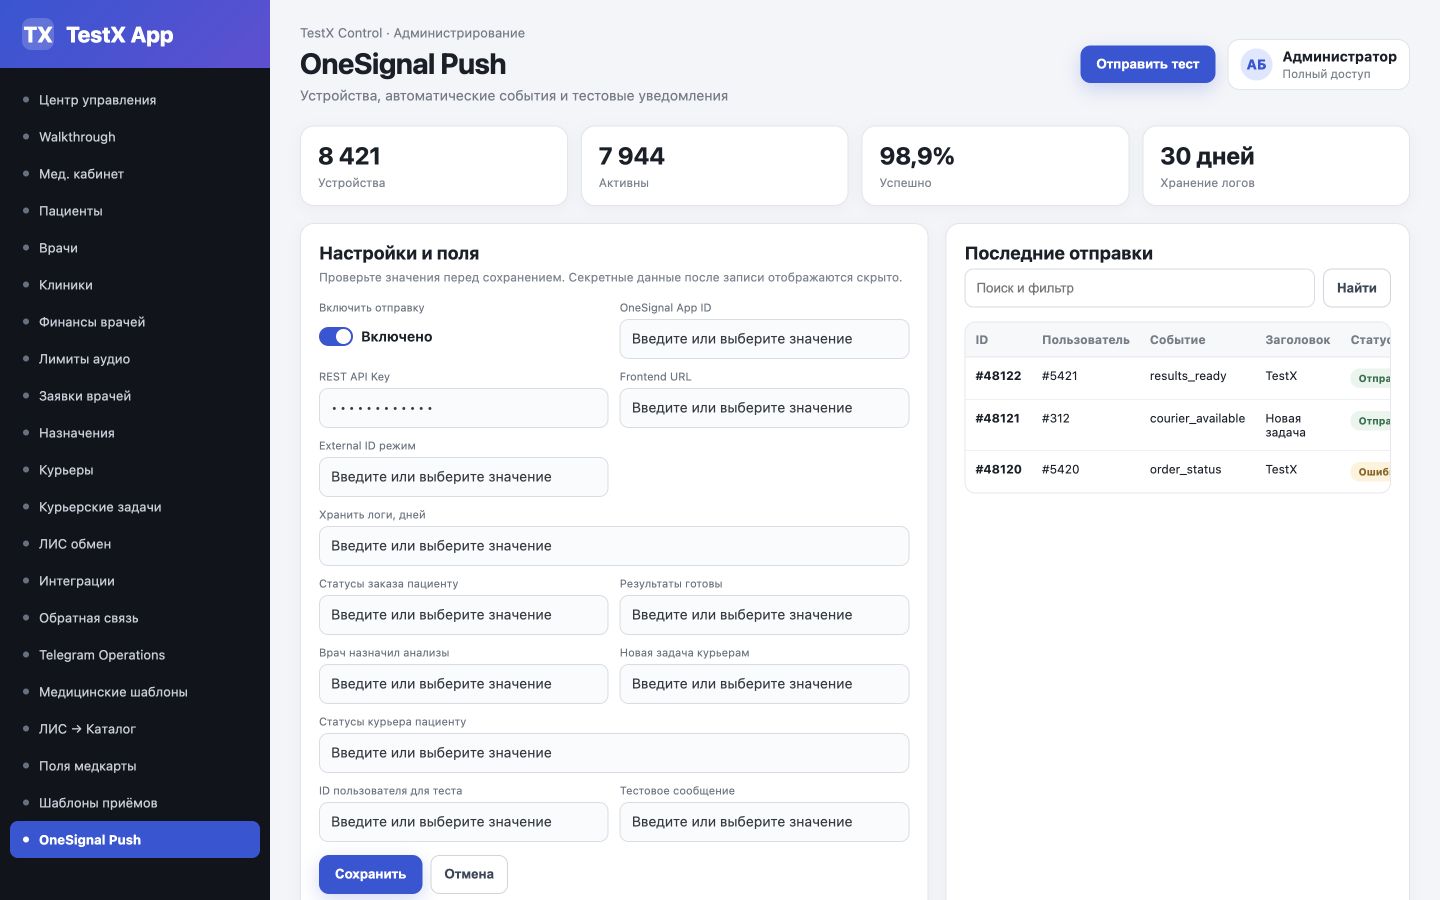Open Поля медкарты page
Viewport: 1440px width, 900px height.
click(x=135, y=766)
